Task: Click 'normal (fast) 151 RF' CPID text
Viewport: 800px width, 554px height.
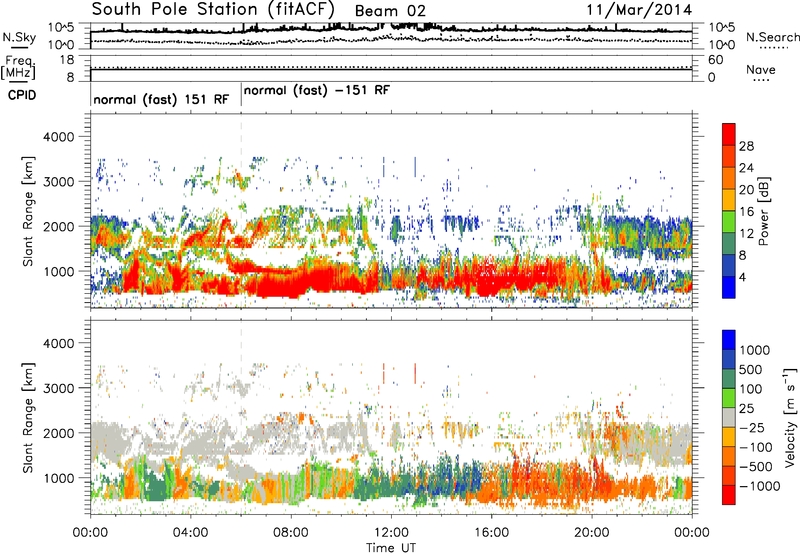Action: pyautogui.click(x=161, y=99)
